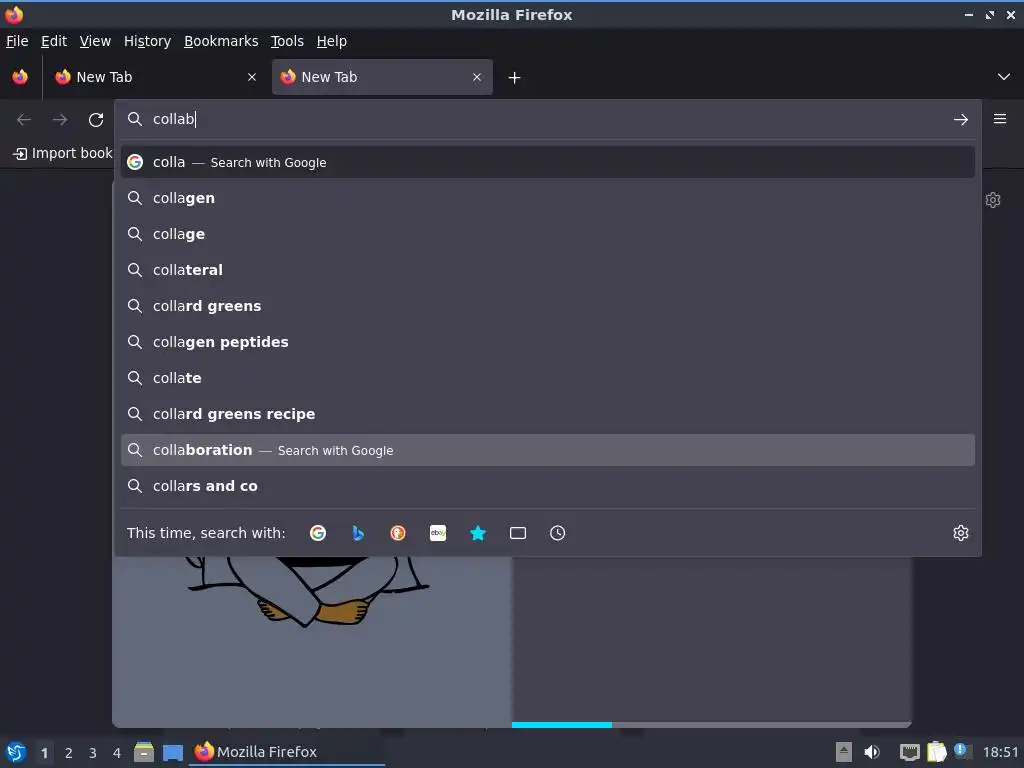Go back one page

[x=24, y=120]
